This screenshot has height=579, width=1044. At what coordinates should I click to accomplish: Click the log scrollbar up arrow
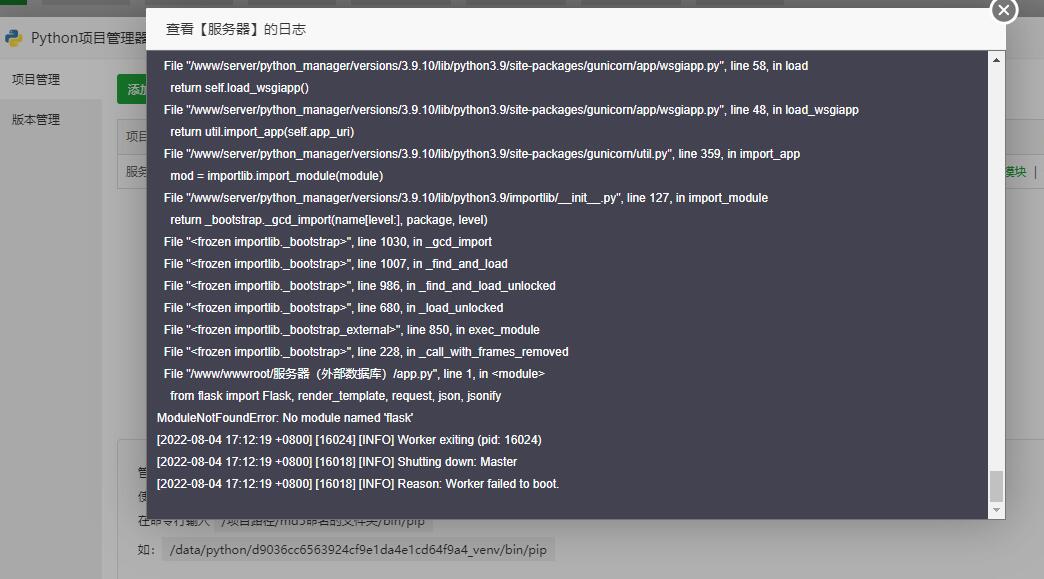(x=996, y=59)
